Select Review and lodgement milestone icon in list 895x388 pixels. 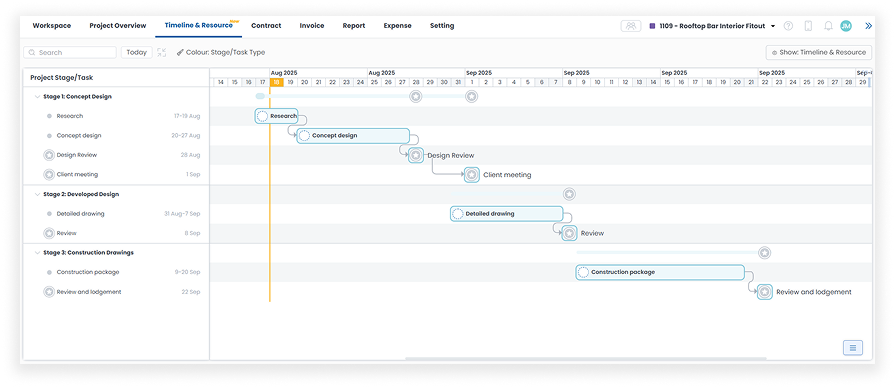[x=49, y=292]
